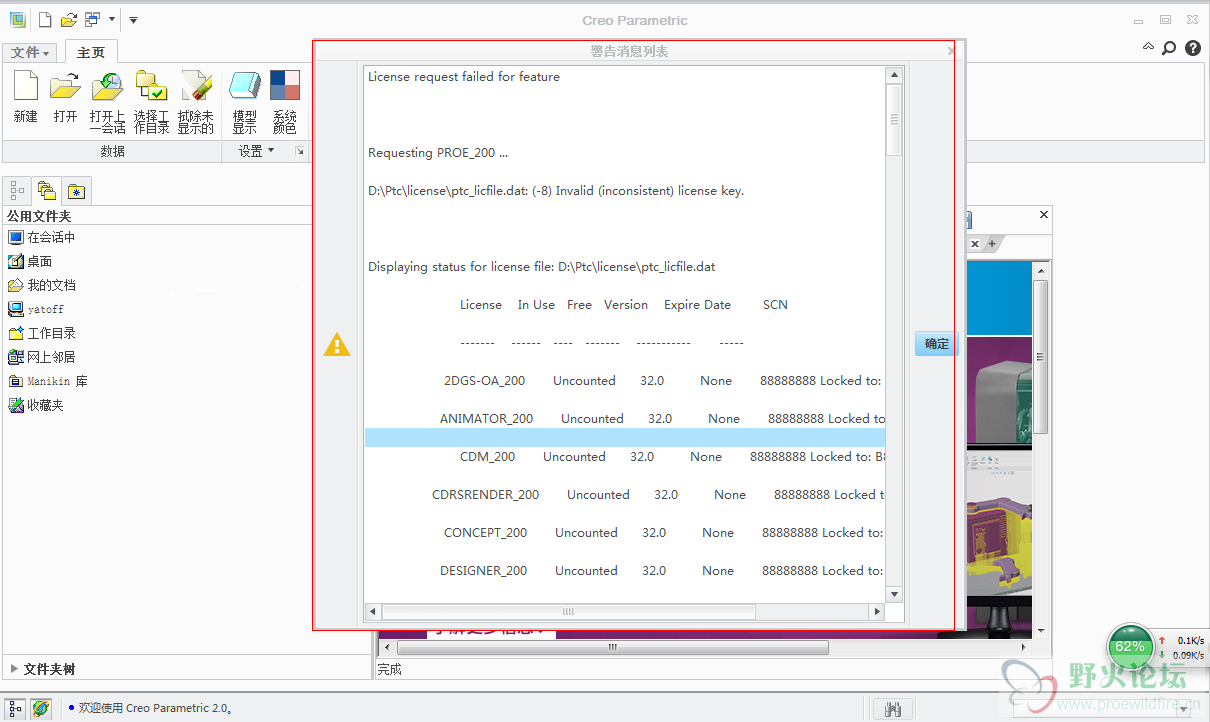1210x722 pixels.
Task: Add a new browser tab with plus
Action: pyautogui.click(x=992, y=243)
